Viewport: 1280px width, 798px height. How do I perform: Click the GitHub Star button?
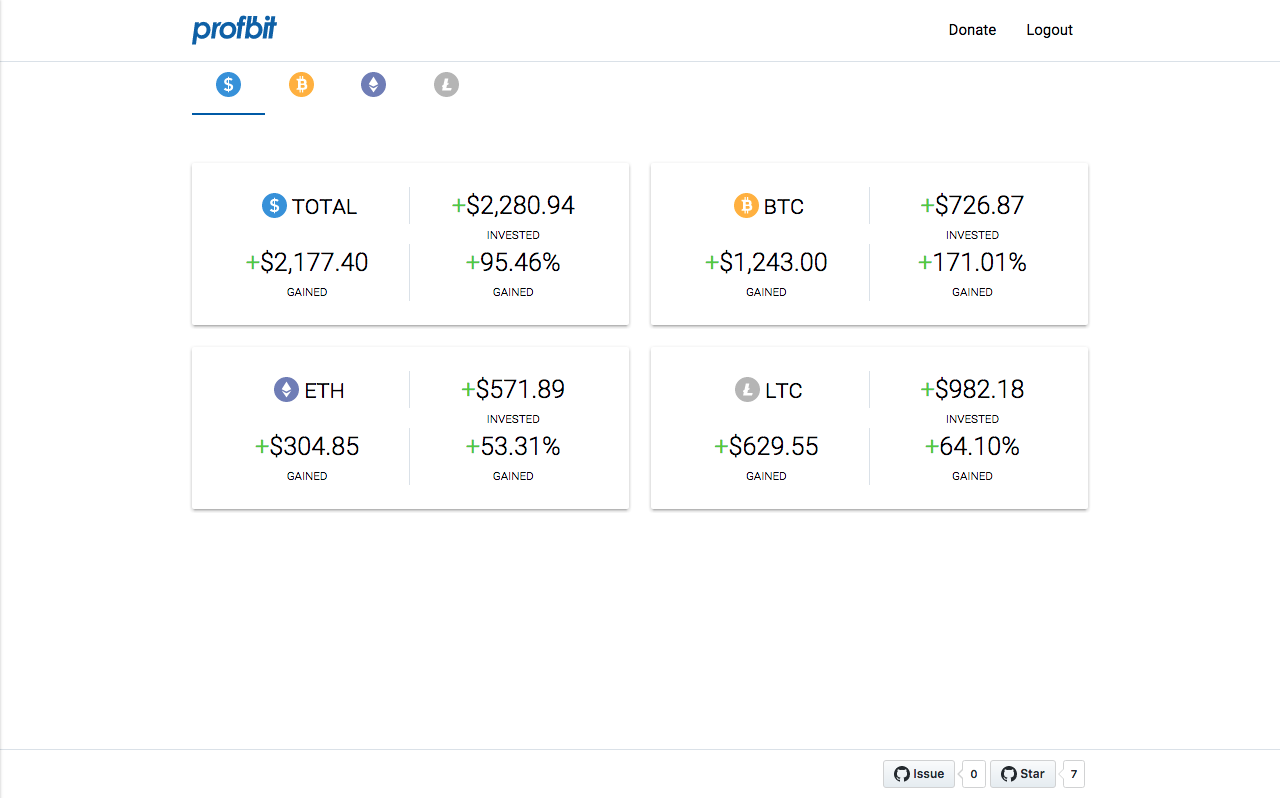[x=1022, y=774]
